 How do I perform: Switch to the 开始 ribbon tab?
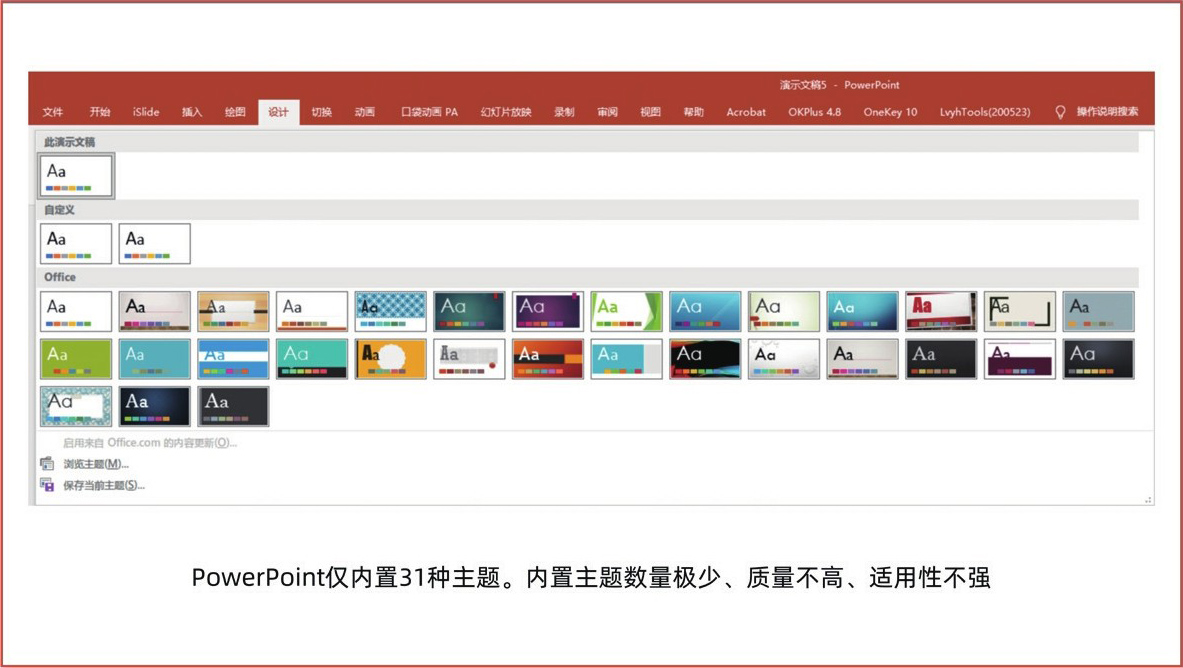[x=100, y=112]
